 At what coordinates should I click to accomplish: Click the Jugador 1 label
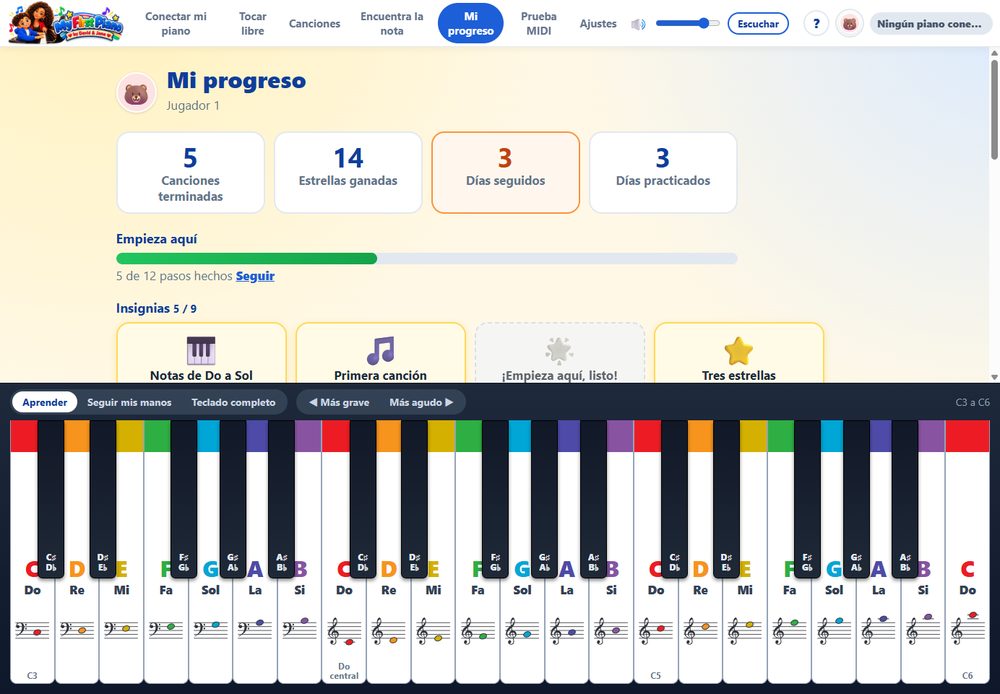193,106
